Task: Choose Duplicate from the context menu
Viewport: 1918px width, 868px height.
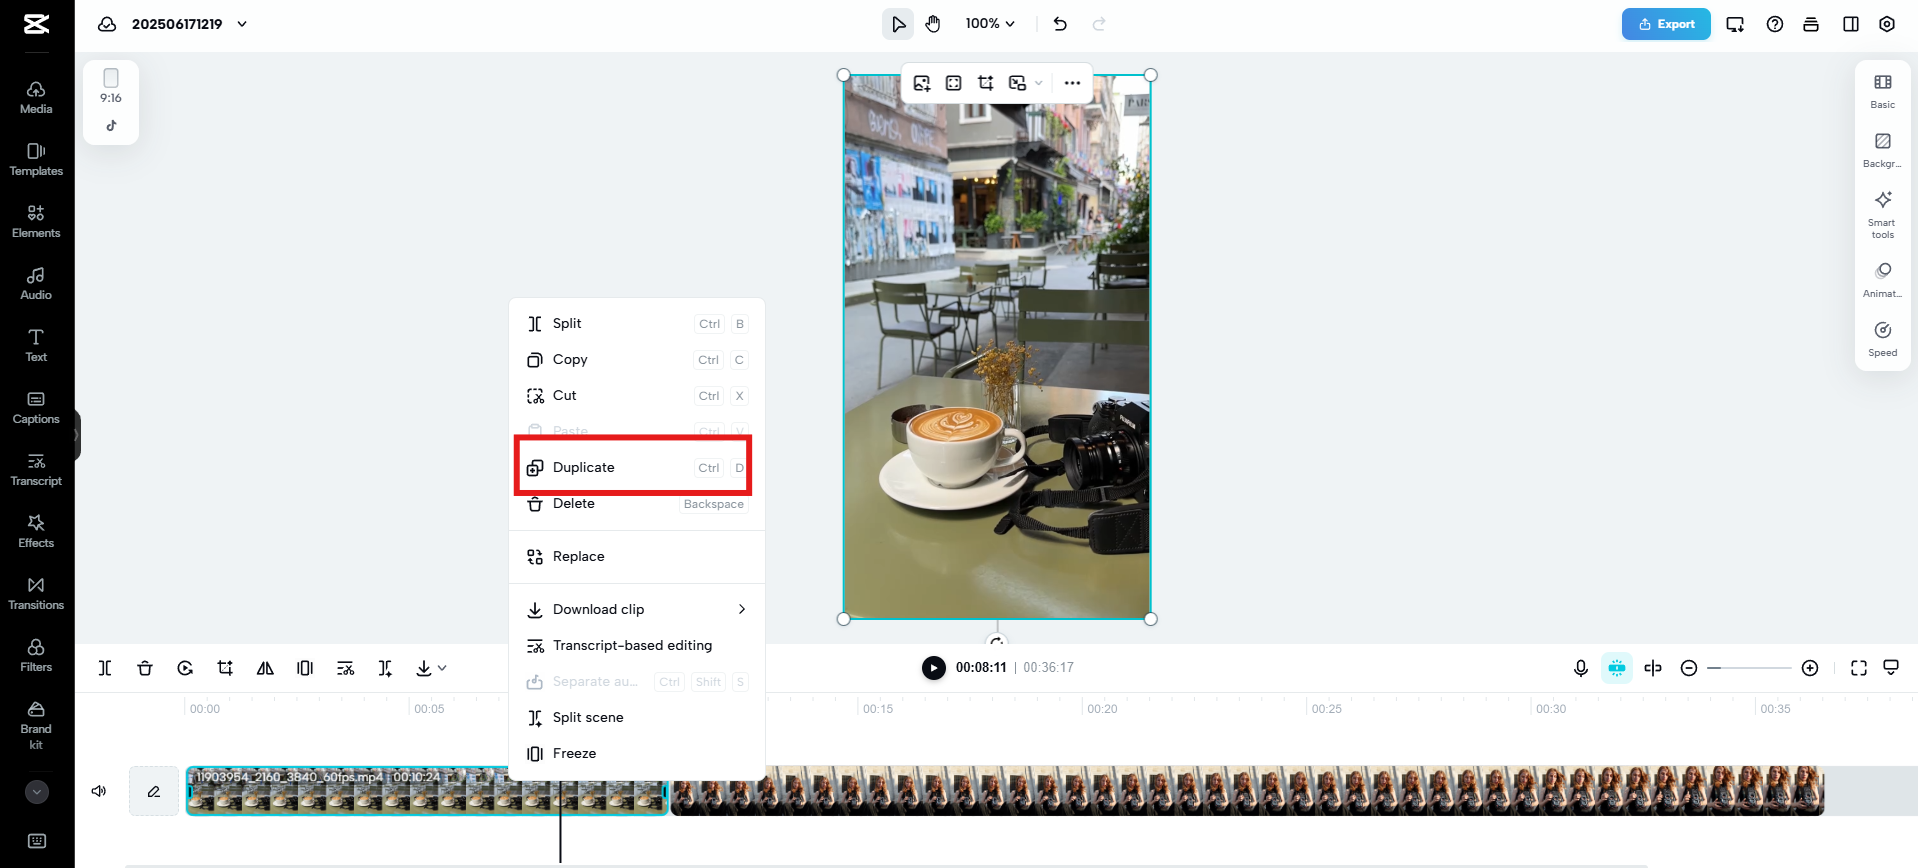Action: coord(637,467)
